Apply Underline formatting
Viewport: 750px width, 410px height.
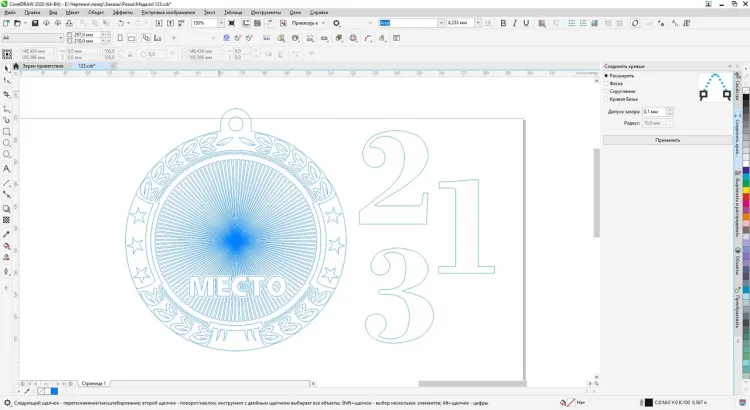point(526,23)
